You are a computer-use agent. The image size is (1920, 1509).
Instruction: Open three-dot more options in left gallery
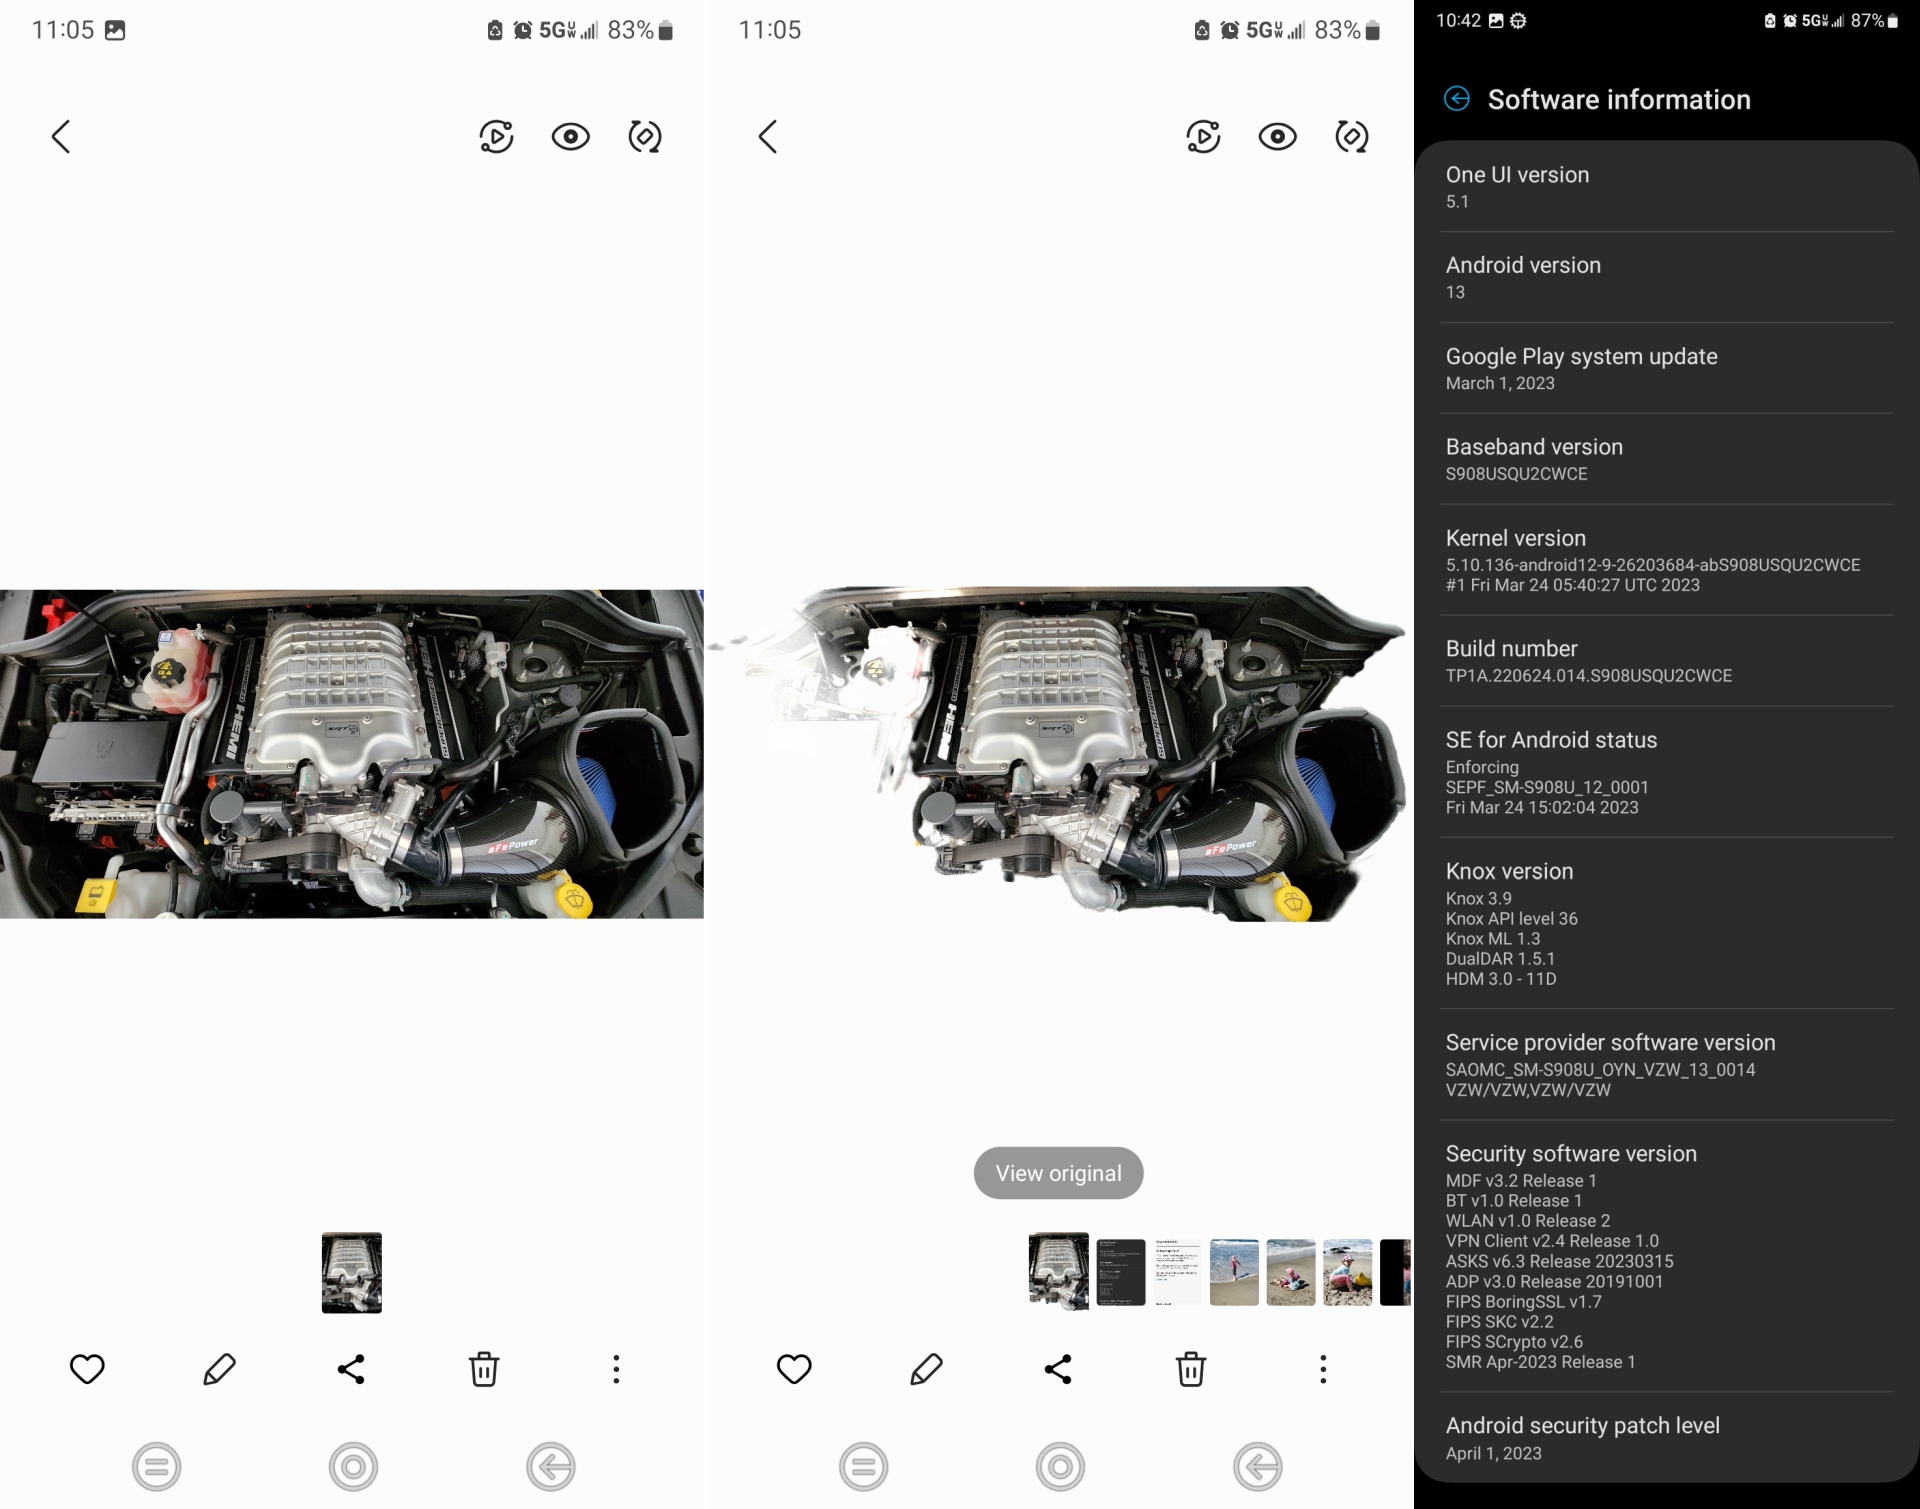(616, 1369)
